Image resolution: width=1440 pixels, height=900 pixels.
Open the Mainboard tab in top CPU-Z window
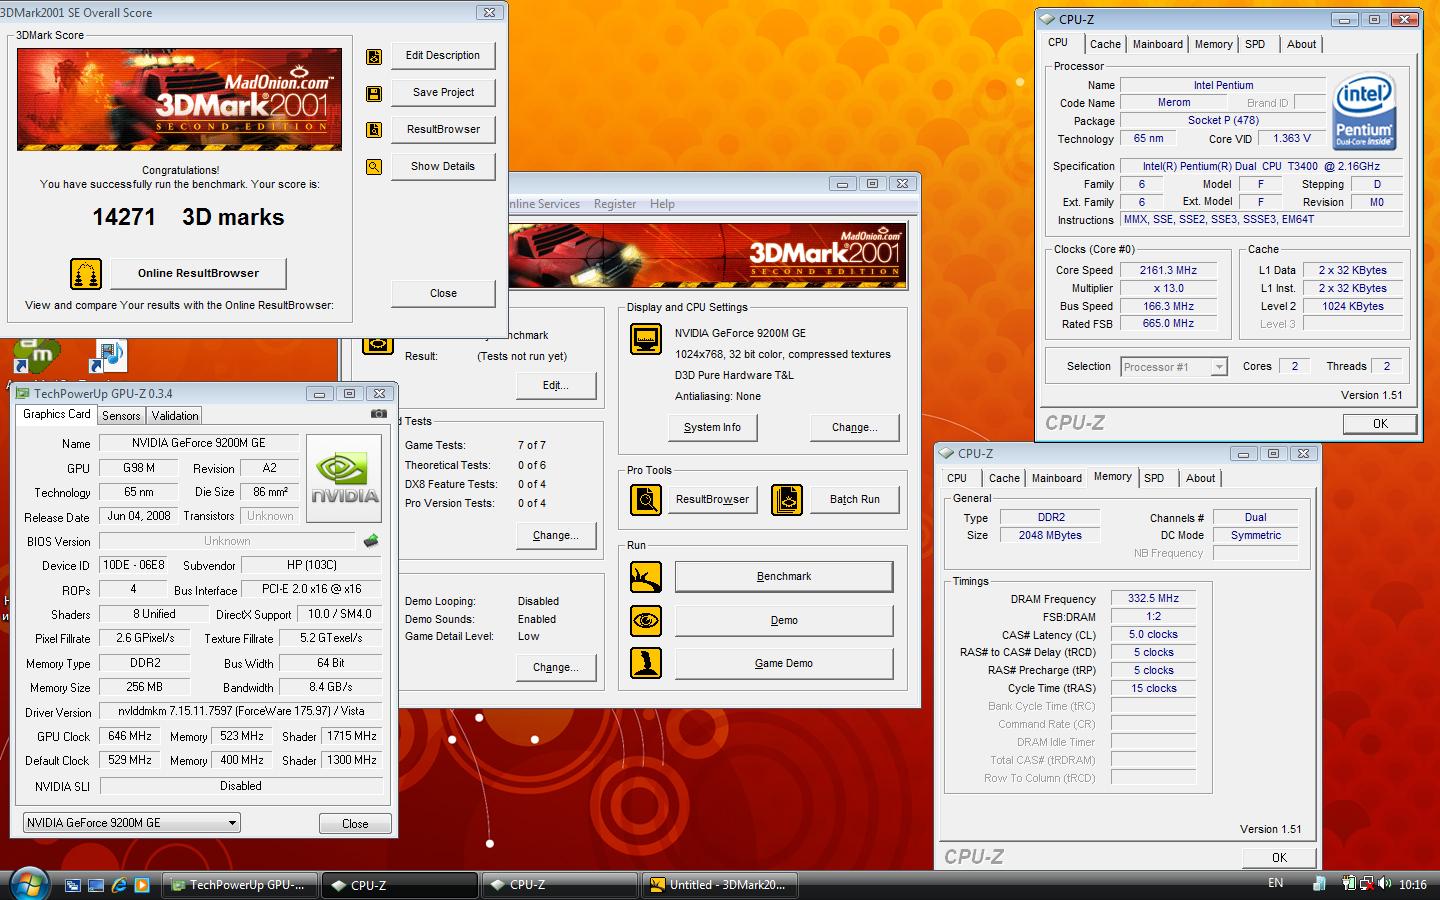point(1158,44)
